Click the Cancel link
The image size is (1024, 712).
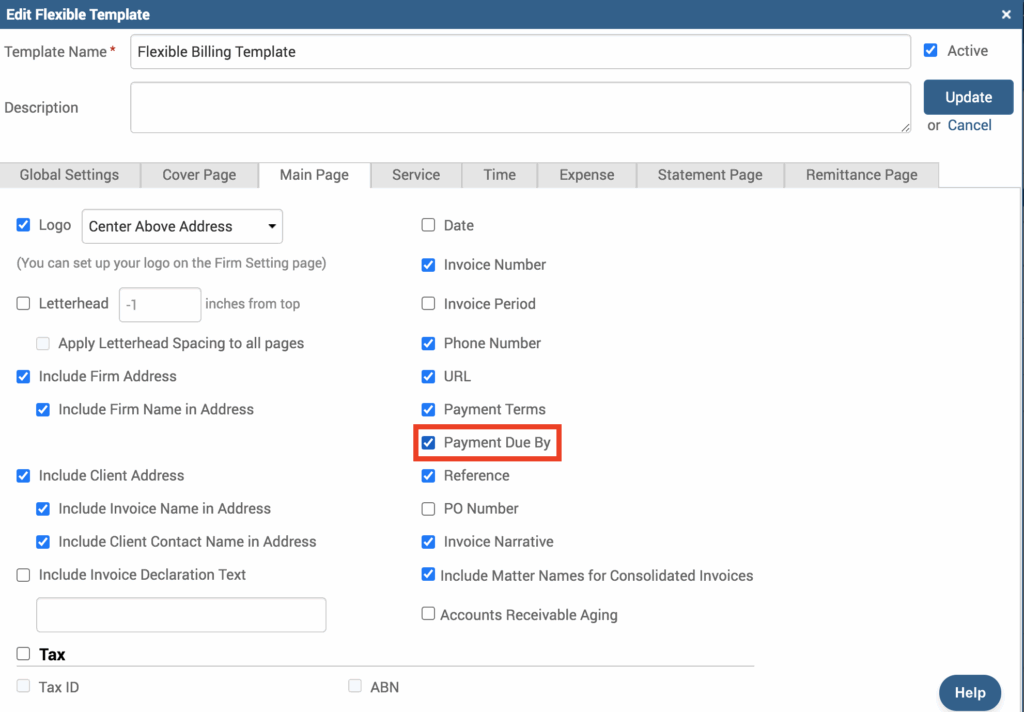(x=969, y=125)
